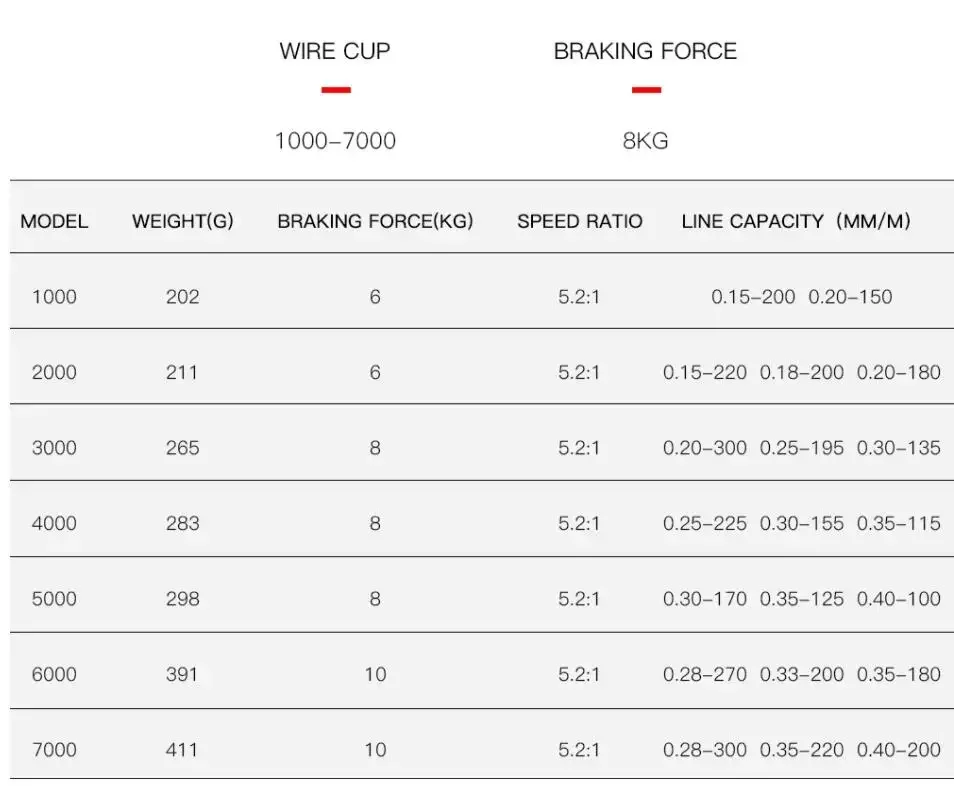Select model 1000 in the table
Screen dimensions: 954x805
click(54, 297)
